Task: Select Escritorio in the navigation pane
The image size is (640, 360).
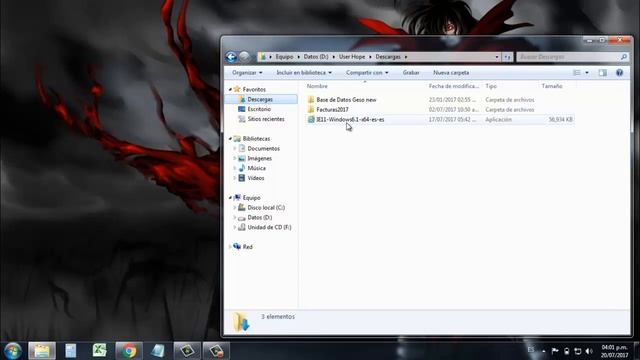Action: click(x=259, y=109)
